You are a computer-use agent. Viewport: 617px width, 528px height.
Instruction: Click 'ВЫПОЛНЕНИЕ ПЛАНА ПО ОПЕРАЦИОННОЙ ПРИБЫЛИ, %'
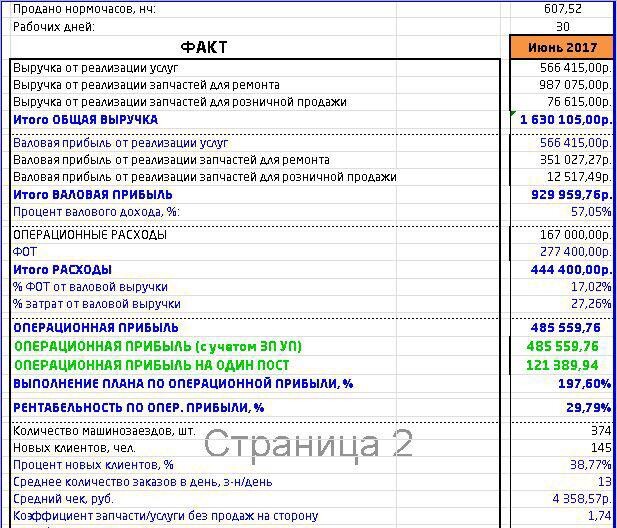tap(183, 384)
